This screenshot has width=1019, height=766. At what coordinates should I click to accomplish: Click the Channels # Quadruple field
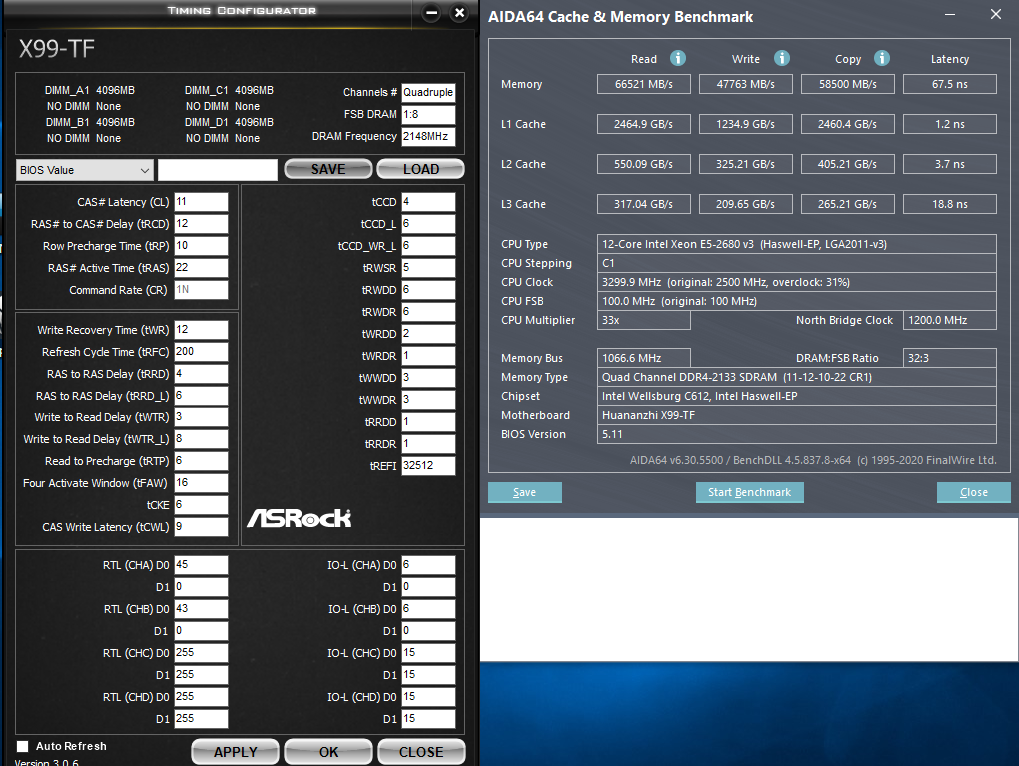pyautogui.click(x=428, y=92)
